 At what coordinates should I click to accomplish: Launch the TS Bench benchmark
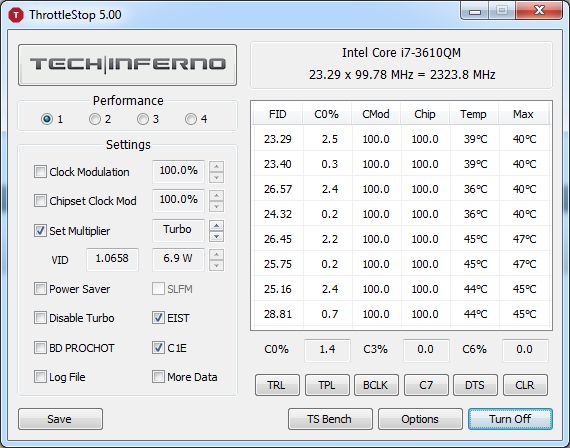click(x=330, y=419)
